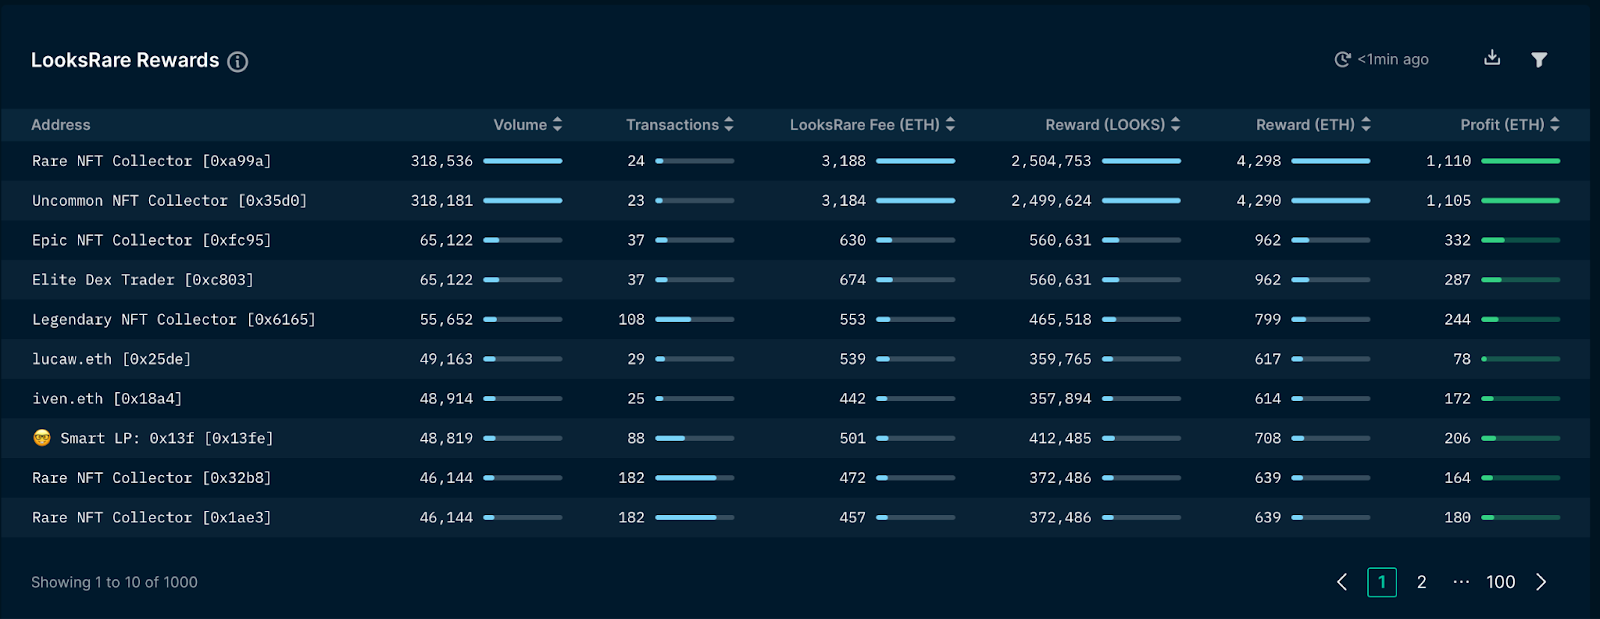Sort by Reward (ETH) column
The width and height of the screenshot is (1600, 619).
click(x=1314, y=125)
